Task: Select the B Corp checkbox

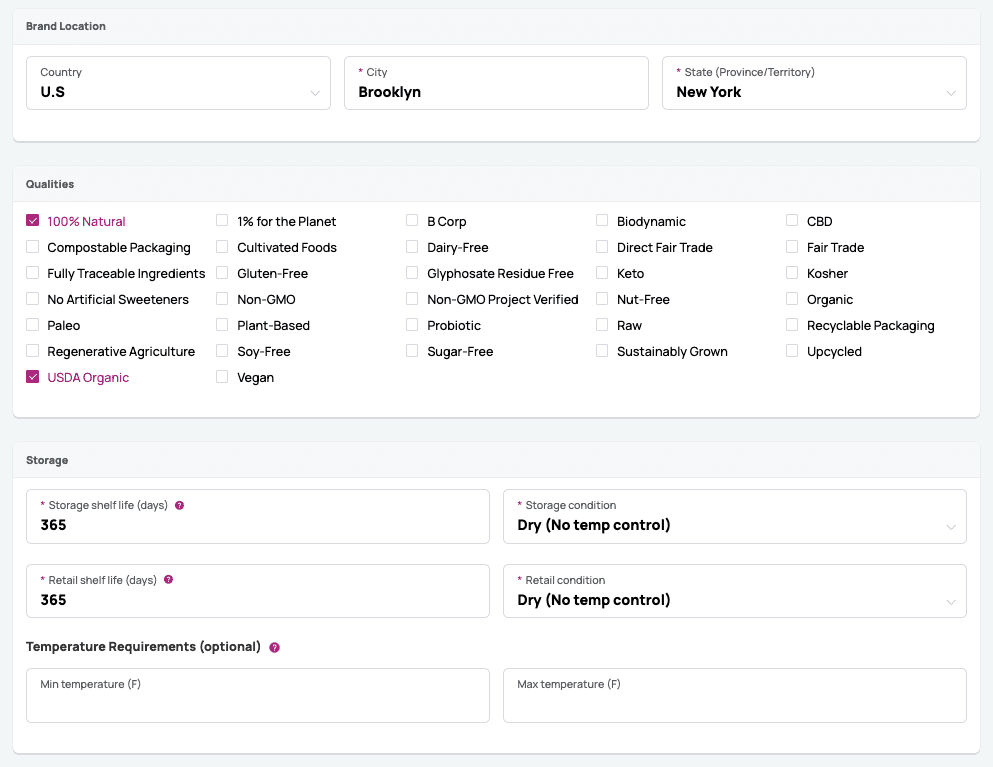Action: point(412,220)
